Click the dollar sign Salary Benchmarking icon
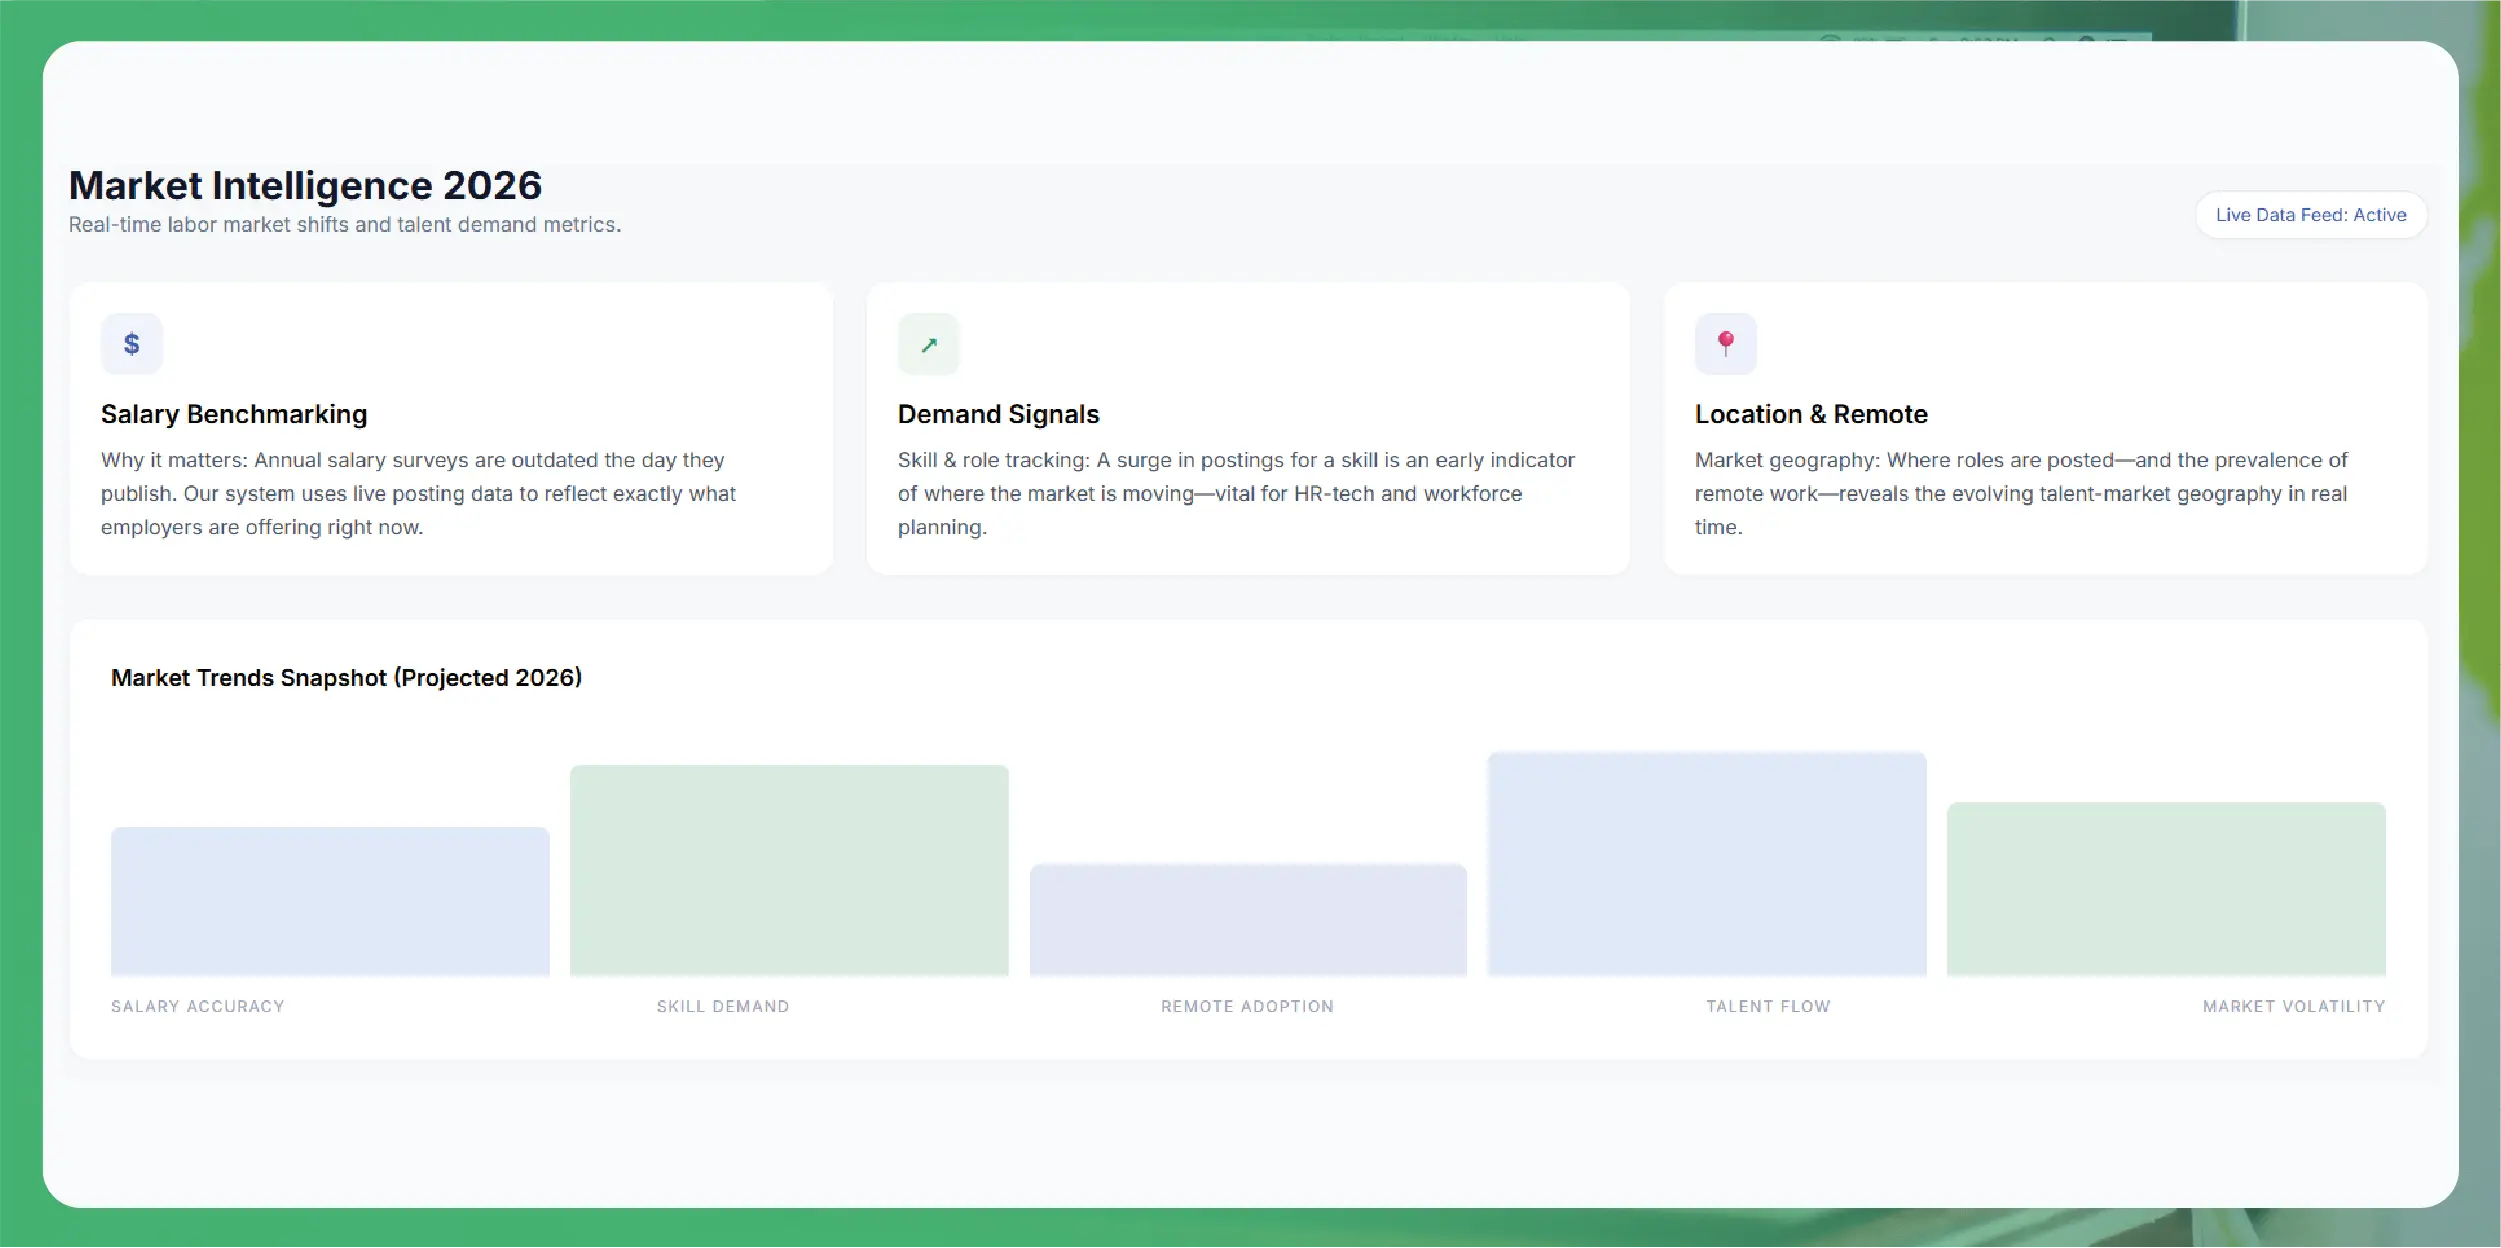This screenshot has height=1248, width=2501. click(x=131, y=344)
